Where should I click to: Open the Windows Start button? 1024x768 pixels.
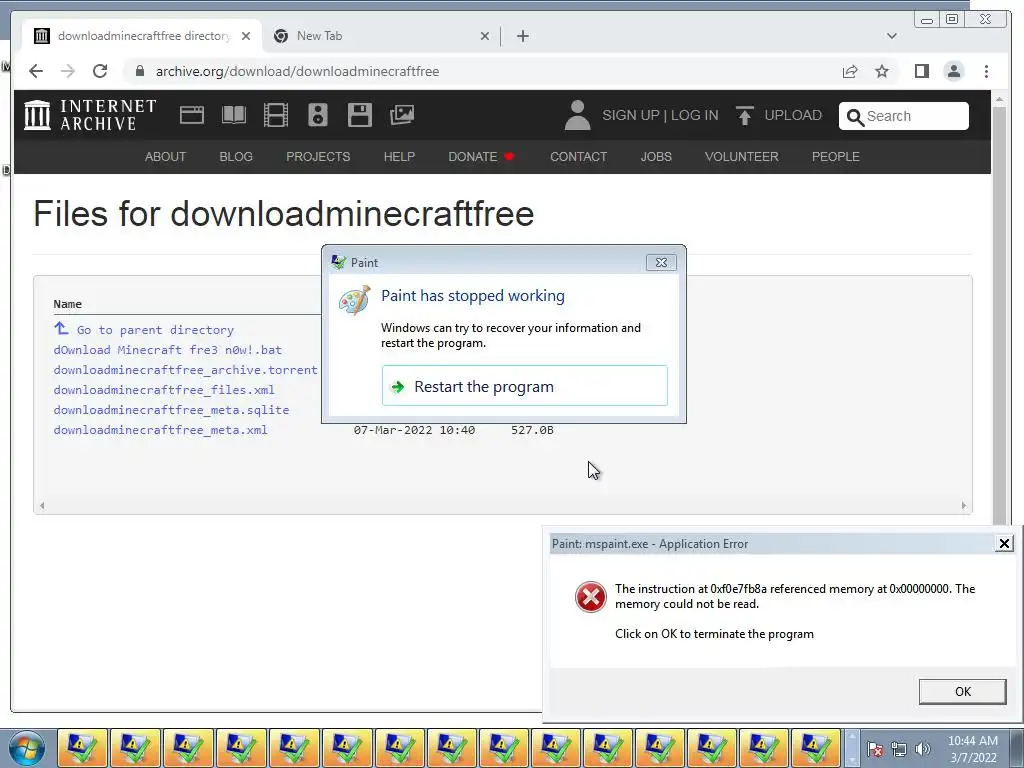[26, 748]
